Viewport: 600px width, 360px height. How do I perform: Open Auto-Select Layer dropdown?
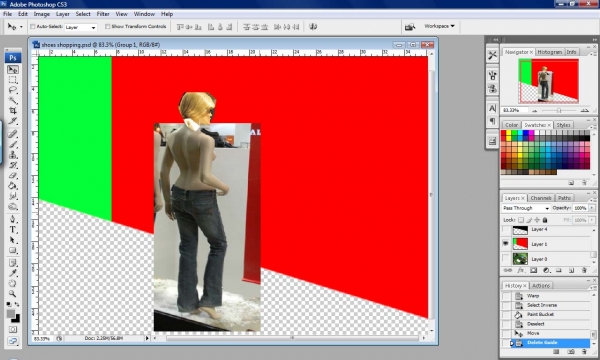click(80, 27)
